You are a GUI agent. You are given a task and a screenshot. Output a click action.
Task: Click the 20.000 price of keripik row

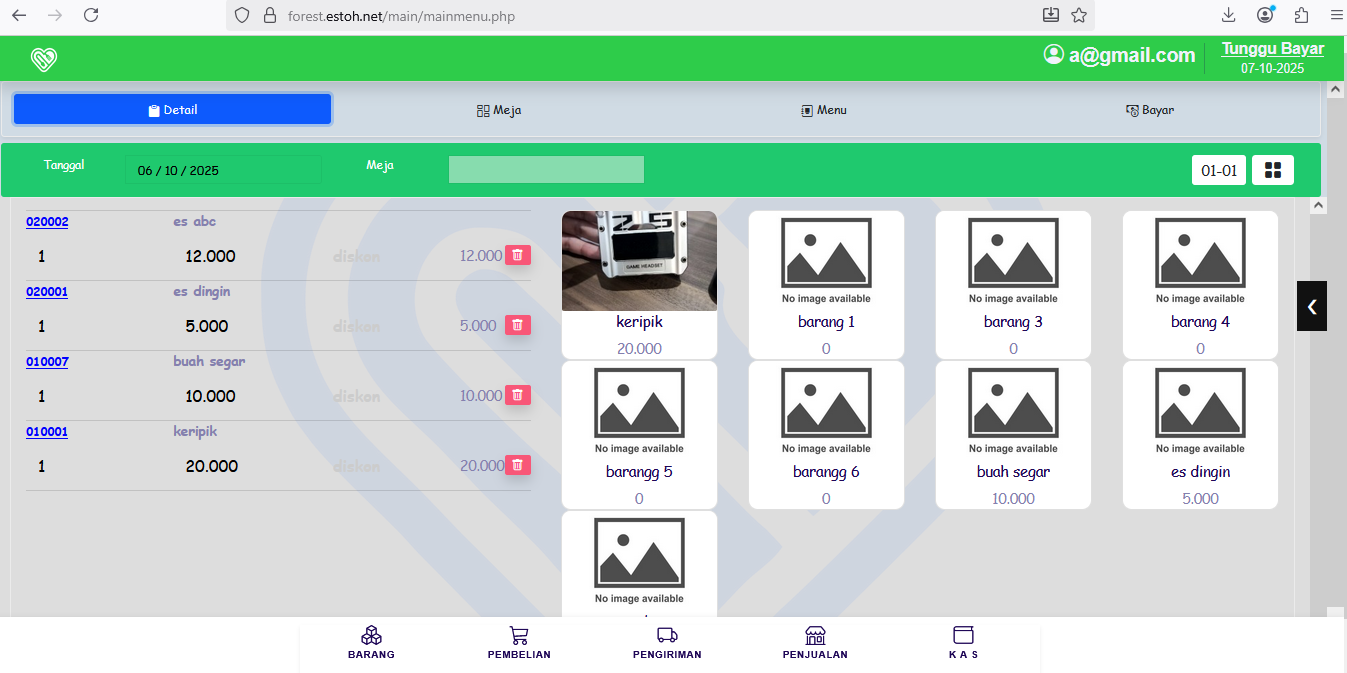pos(211,466)
